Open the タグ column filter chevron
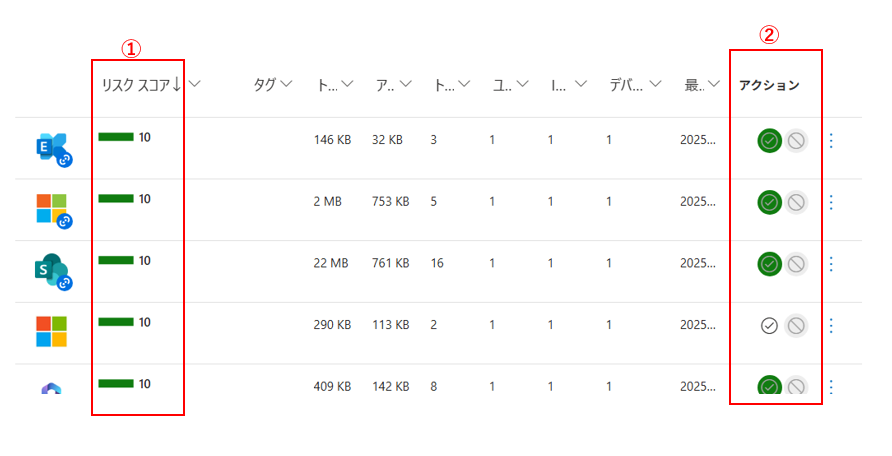 click(287, 84)
